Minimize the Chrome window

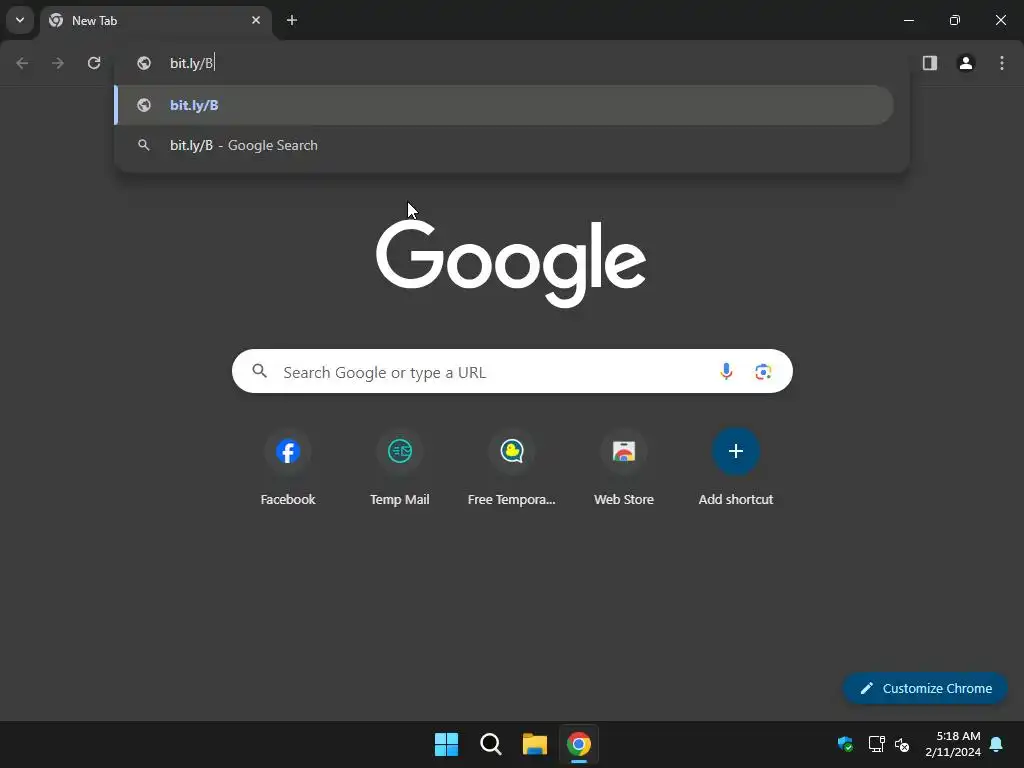tap(908, 20)
